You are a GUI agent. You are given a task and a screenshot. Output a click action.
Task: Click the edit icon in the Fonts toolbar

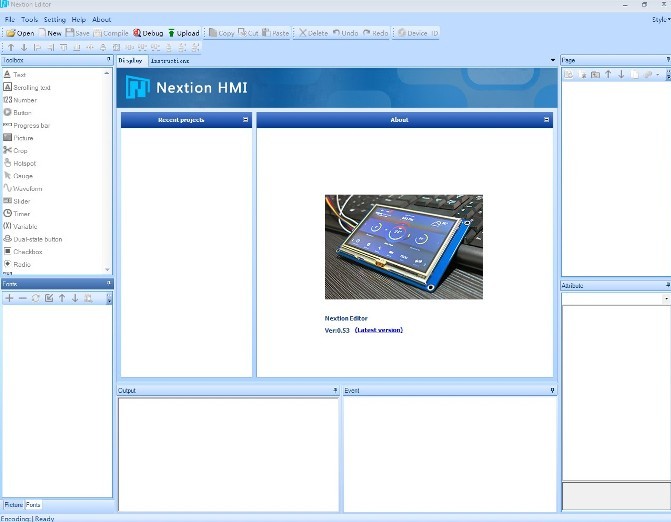(x=49, y=298)
